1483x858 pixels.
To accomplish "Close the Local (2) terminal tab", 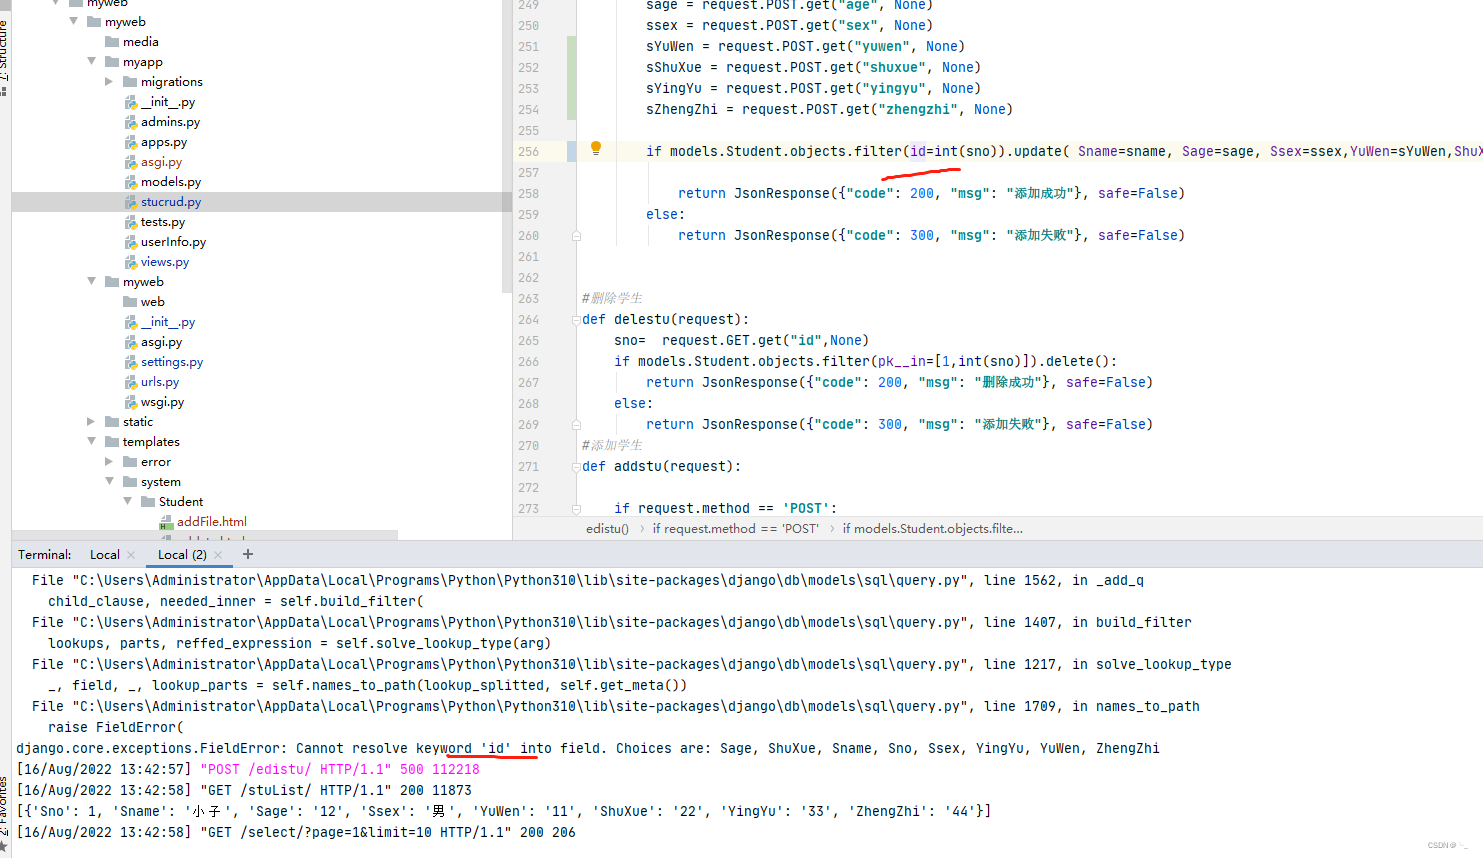I will coord(218,555).
